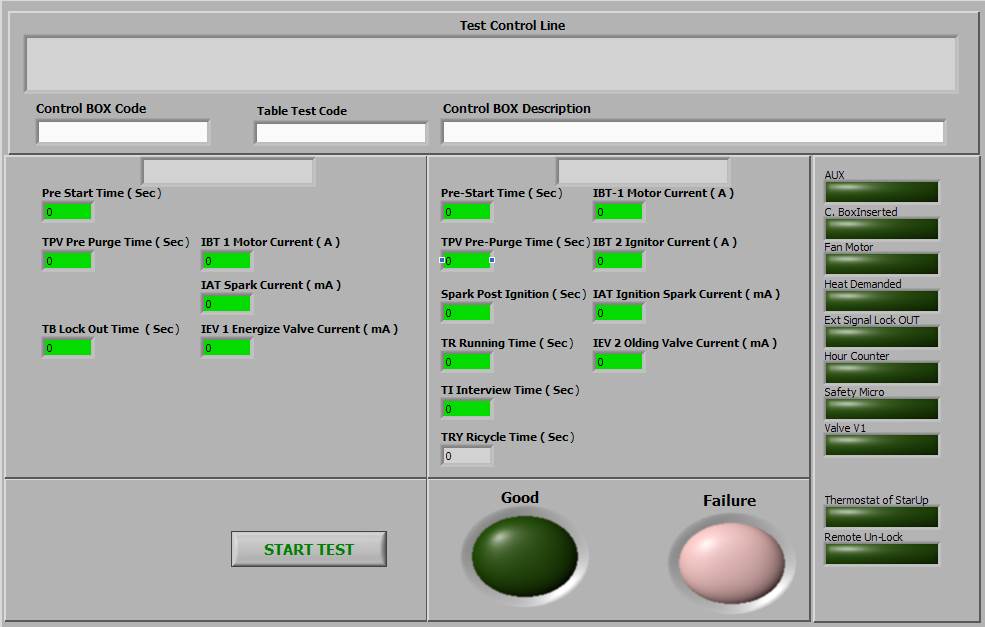Click the Ext Signal Lock OUT indicator
985x627 pixels.
coord(881,337)
